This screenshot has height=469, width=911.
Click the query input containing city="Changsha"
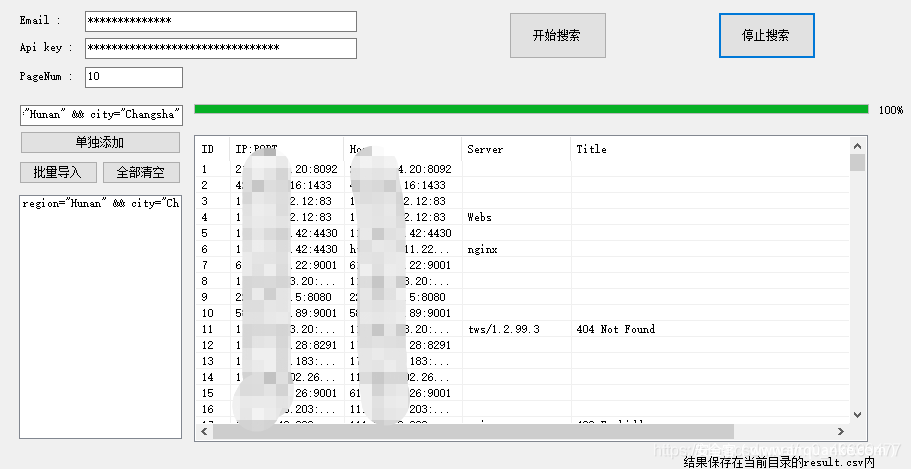100,114
